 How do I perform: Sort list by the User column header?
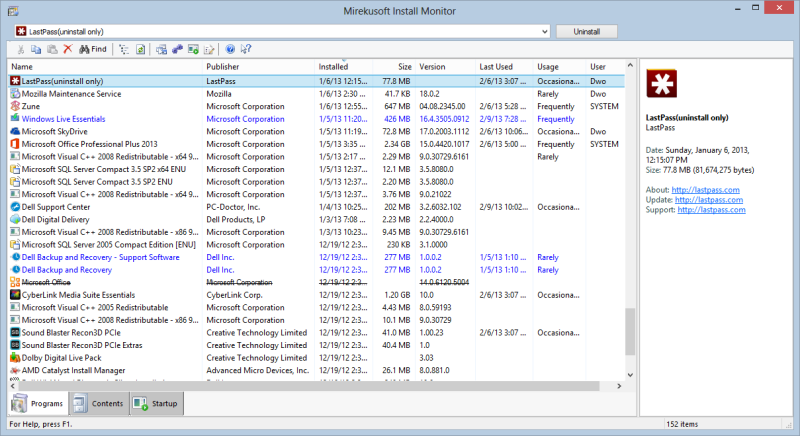point(605,67)
